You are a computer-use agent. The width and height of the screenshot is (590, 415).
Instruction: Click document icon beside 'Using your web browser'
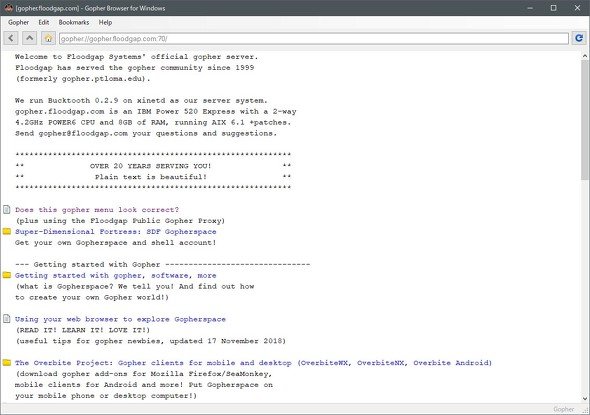pos(7,319)
